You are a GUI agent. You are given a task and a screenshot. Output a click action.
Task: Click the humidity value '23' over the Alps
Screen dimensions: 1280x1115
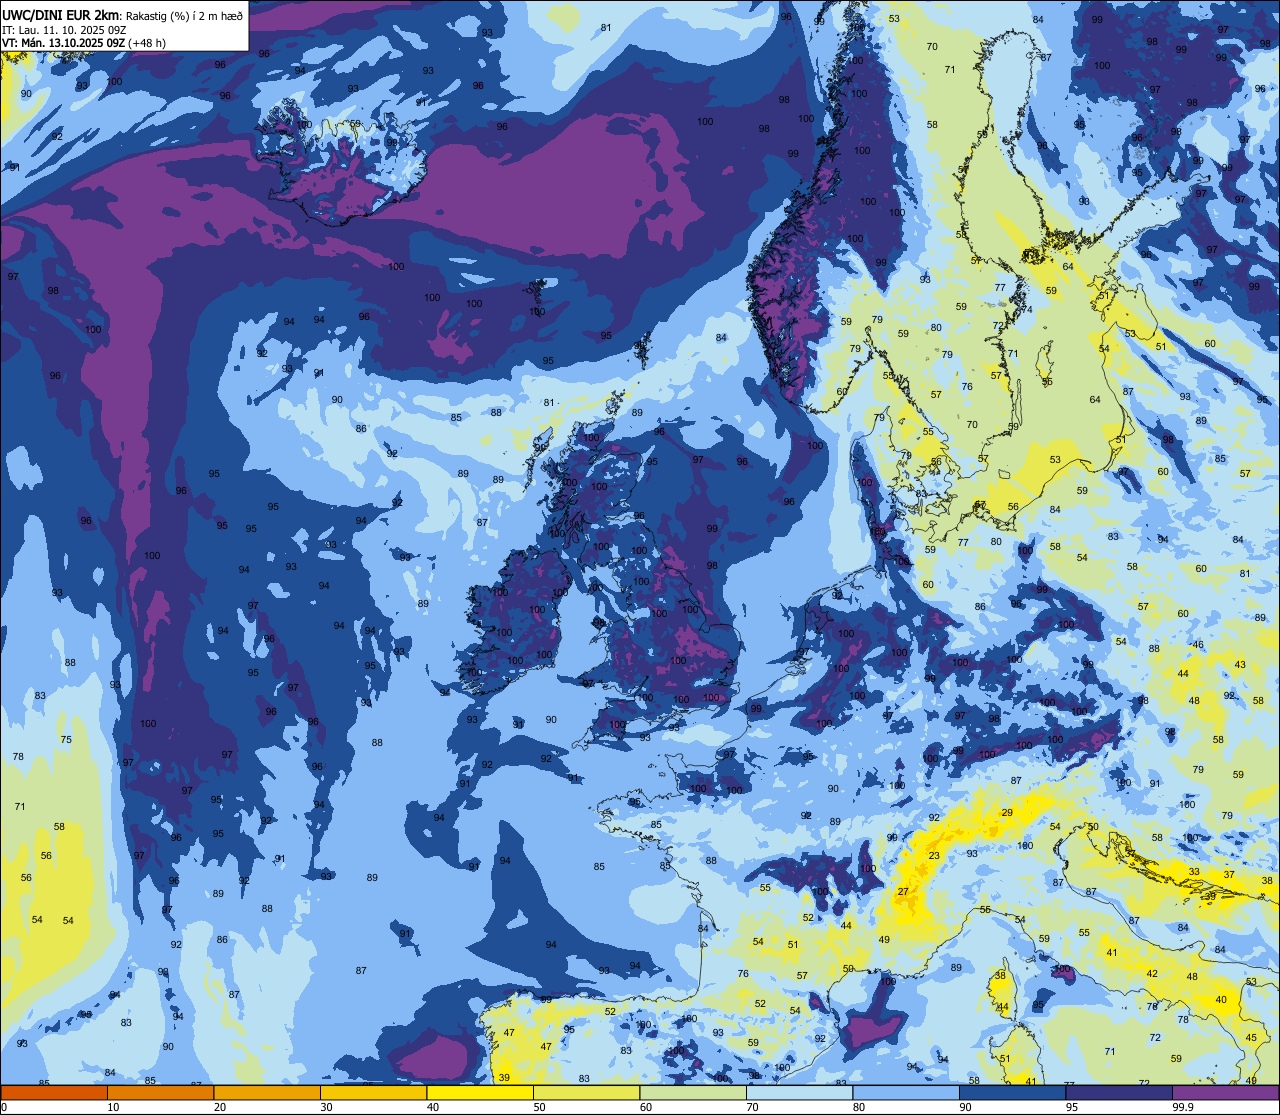pyautogui.click(x=934, y=856)
